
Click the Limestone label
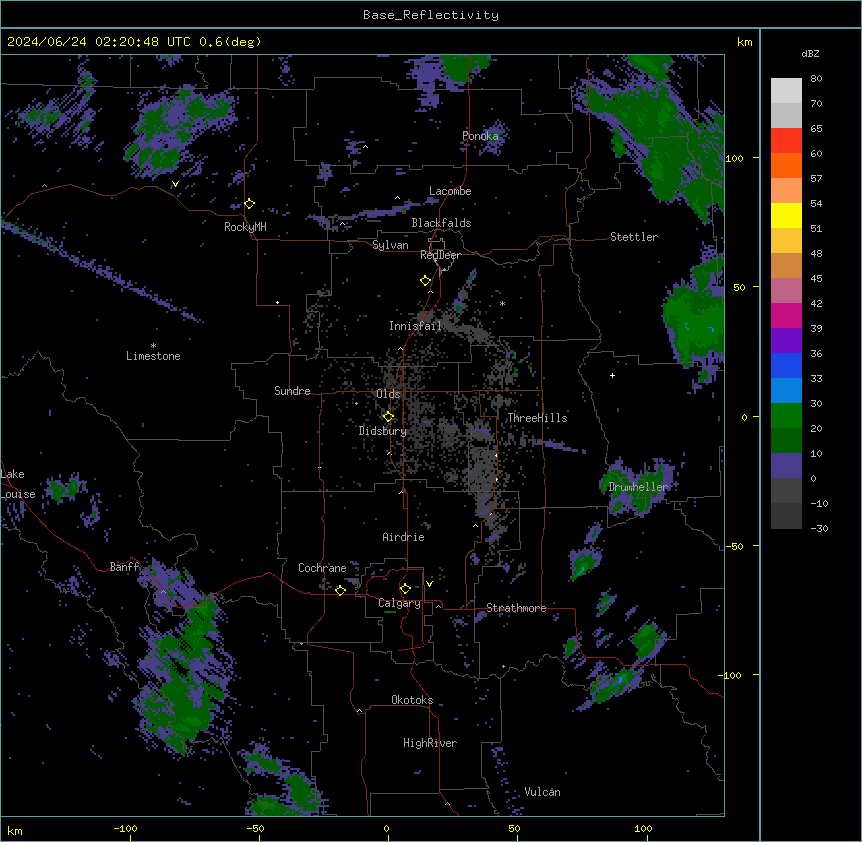coord(153,356)
